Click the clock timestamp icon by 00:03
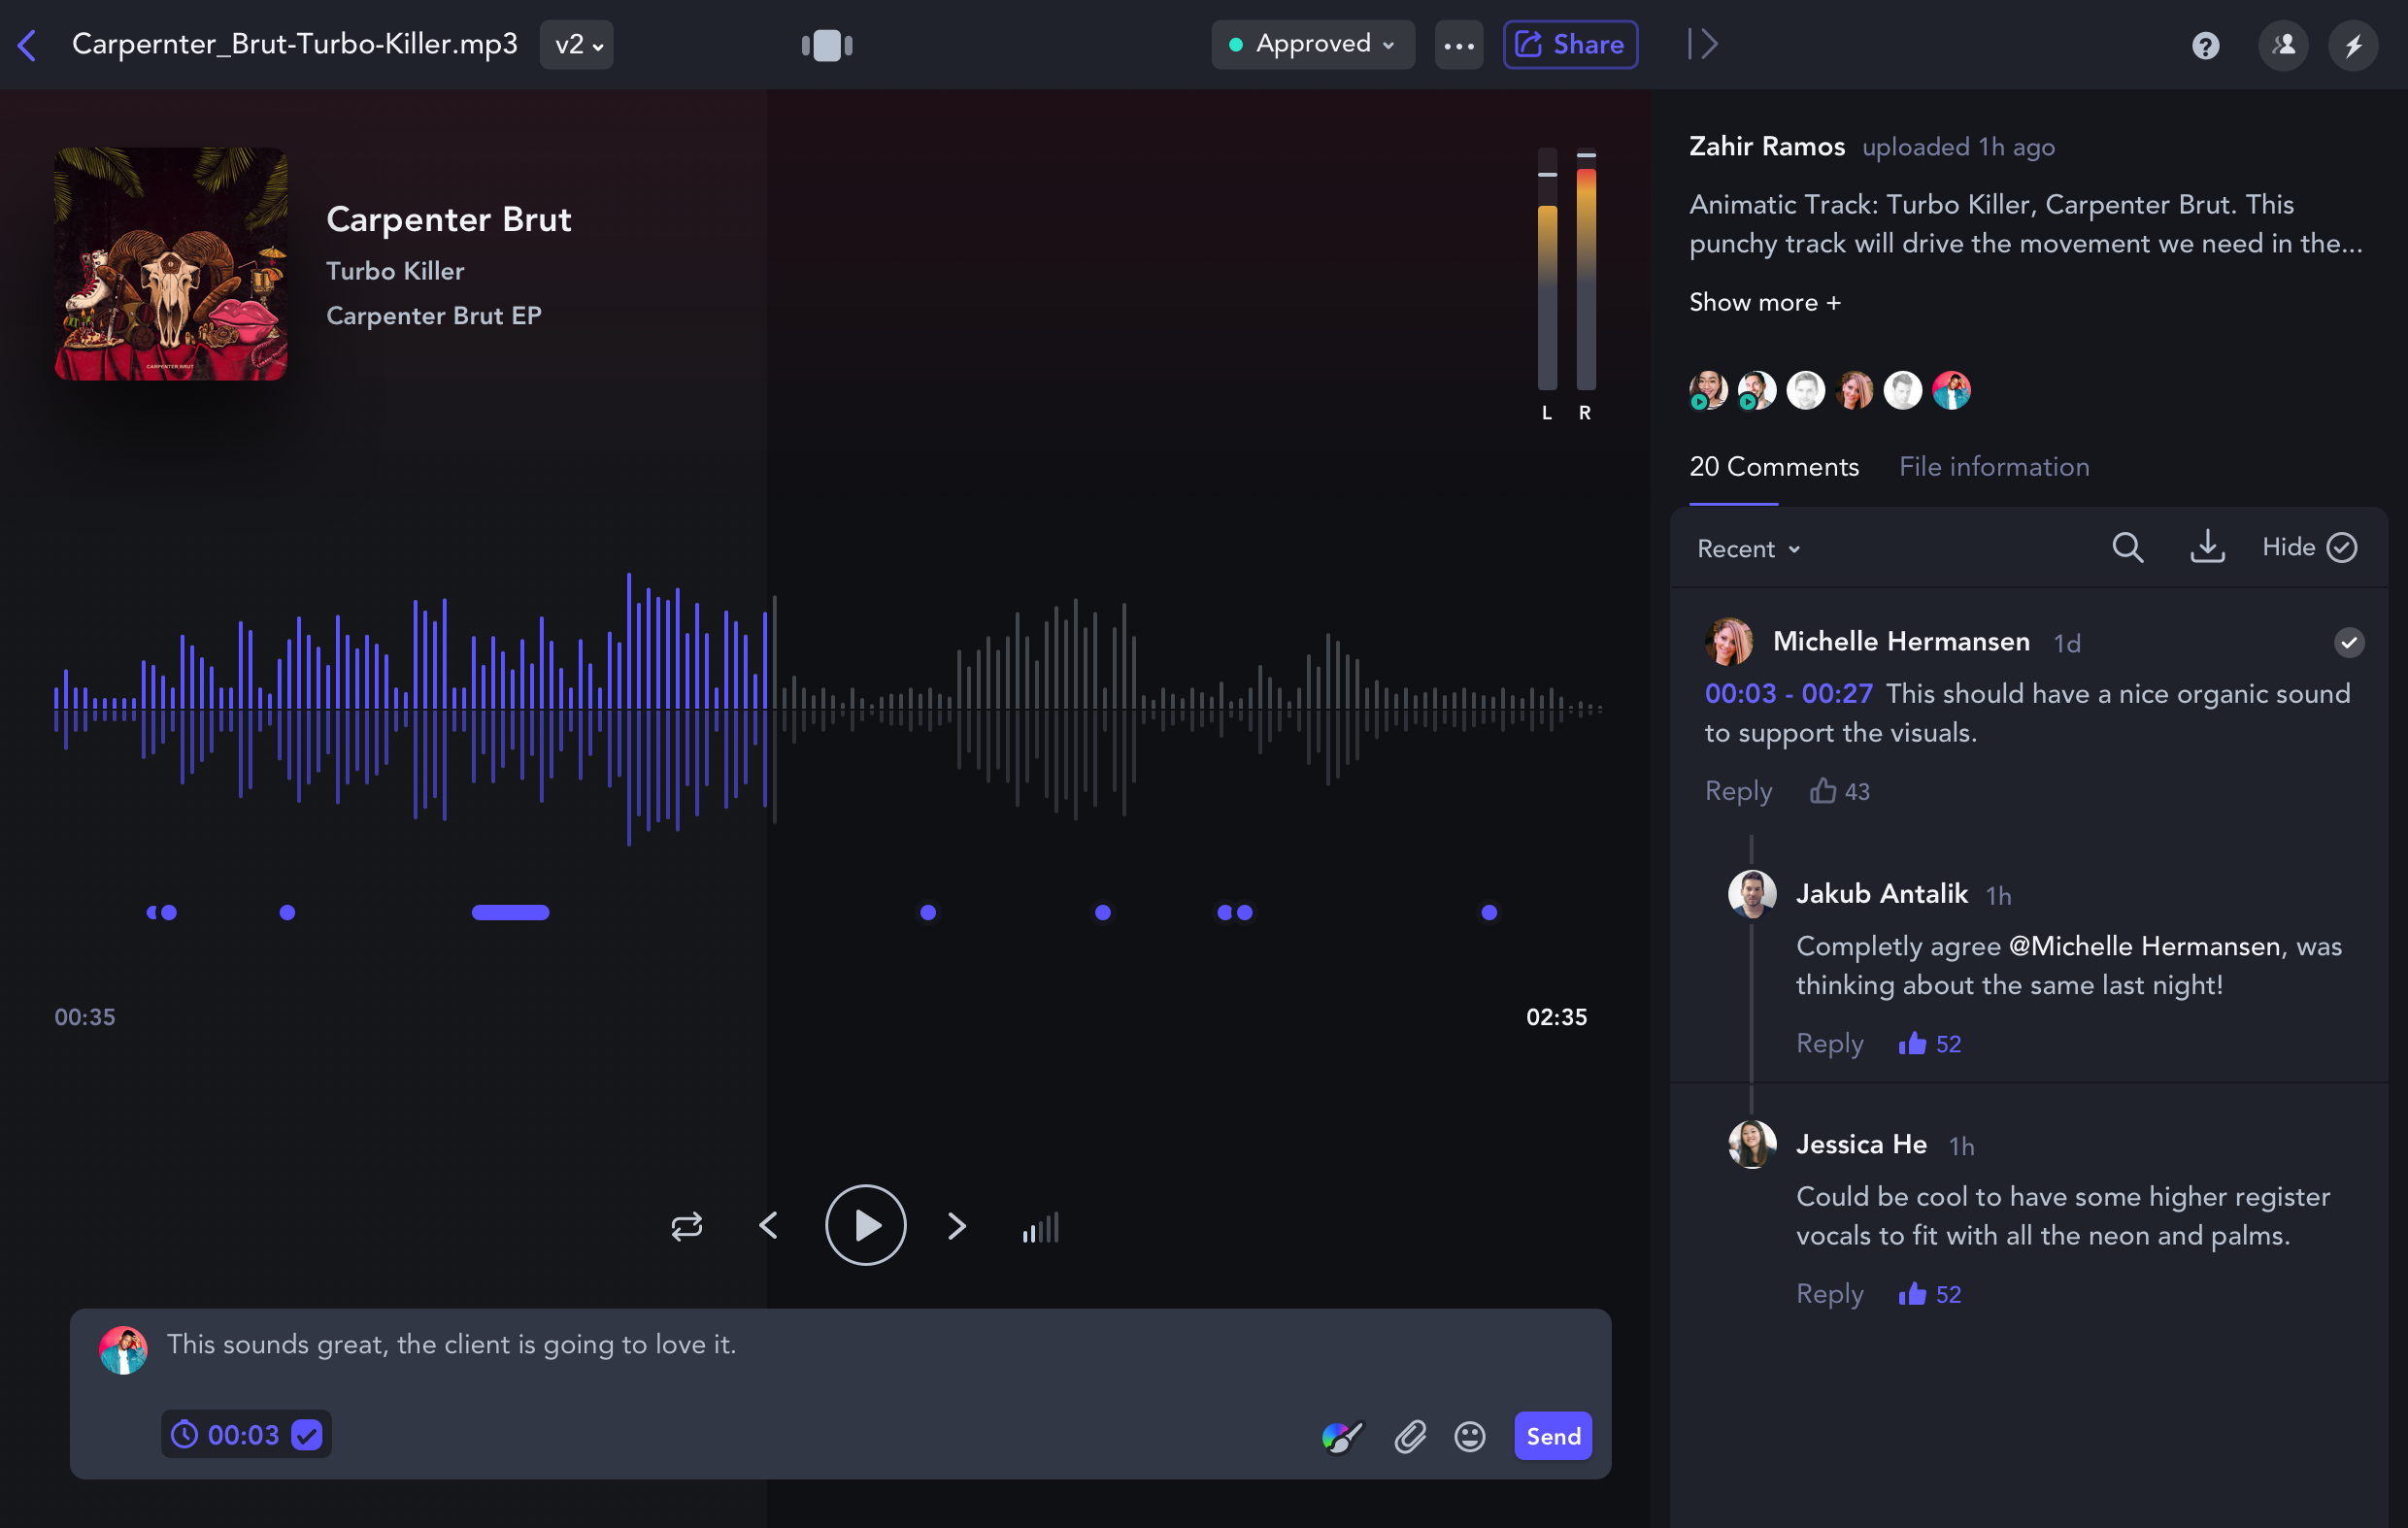2408x1528 pixels. coord(184,1435)
